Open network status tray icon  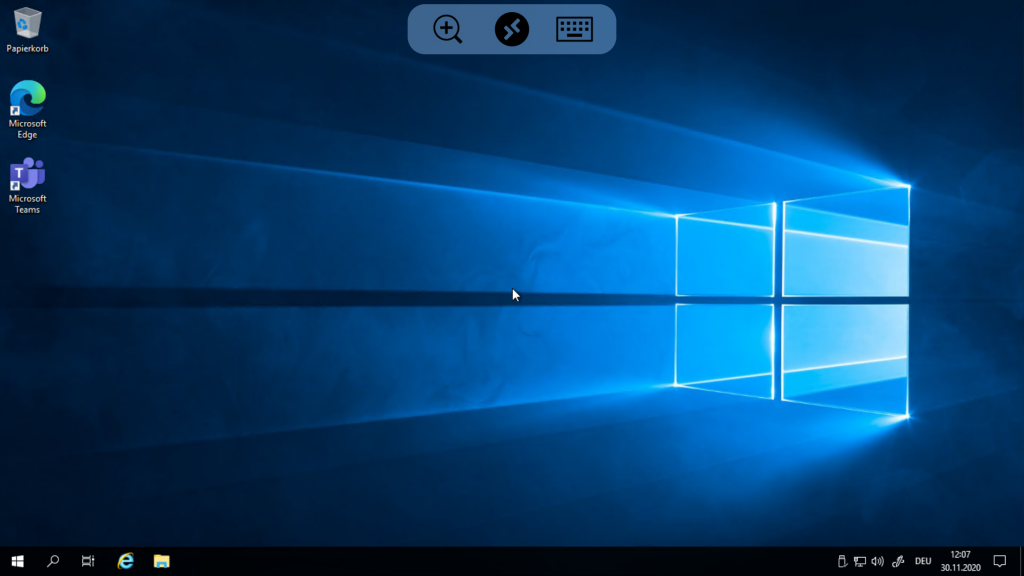point(859,561)
